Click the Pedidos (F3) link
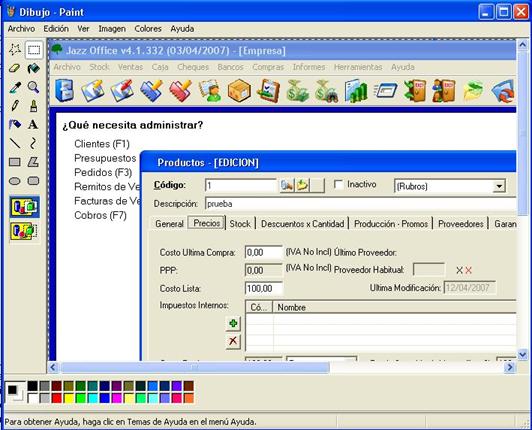Screen dimensions: 532x430 point(103,172)
